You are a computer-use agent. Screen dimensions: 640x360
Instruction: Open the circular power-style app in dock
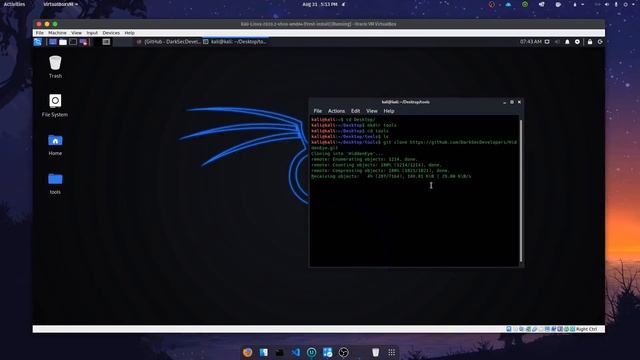tap(311, 352)
